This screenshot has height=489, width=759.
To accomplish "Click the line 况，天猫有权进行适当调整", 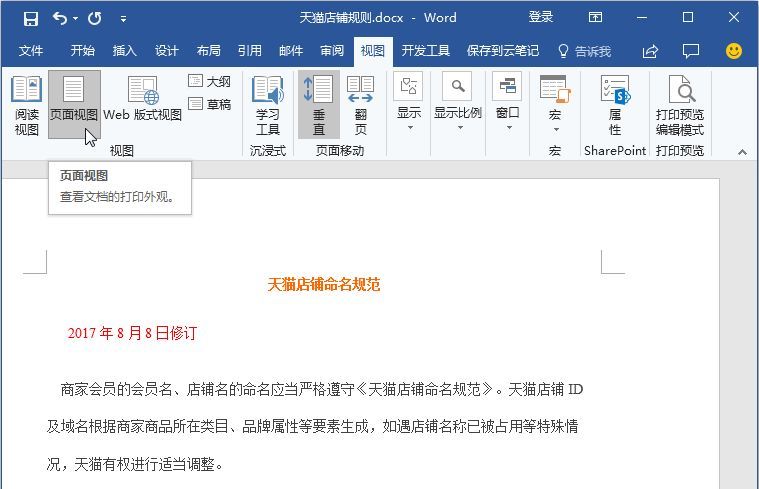I will click(x=136, y=464).
